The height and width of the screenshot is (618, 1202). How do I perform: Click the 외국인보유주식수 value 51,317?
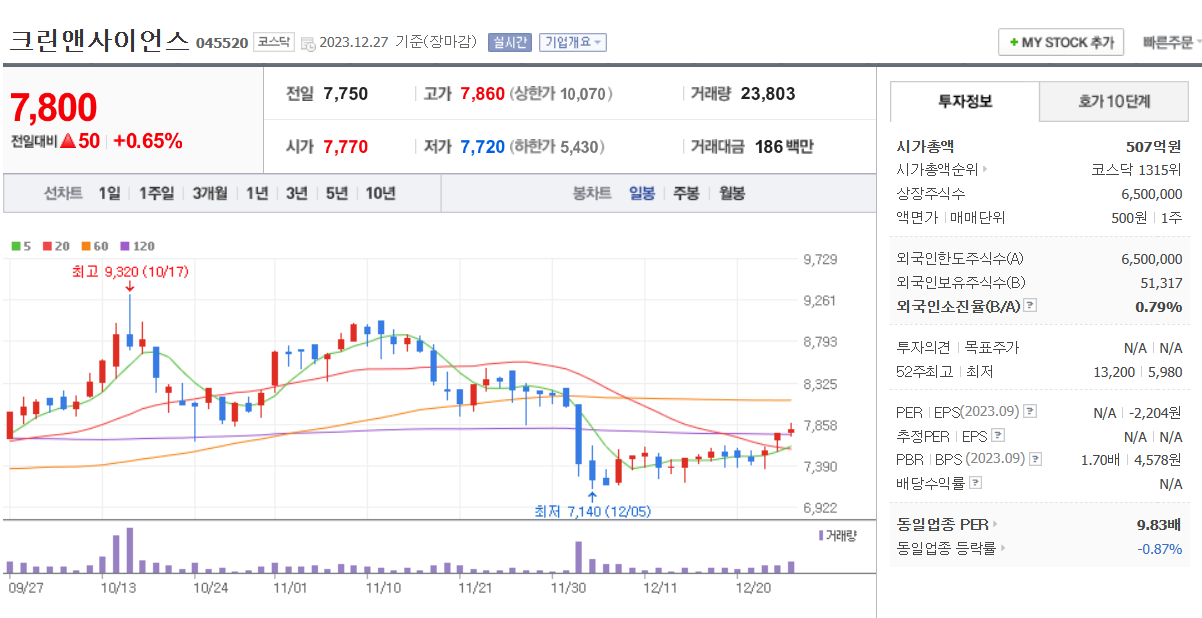point(1160,283)
